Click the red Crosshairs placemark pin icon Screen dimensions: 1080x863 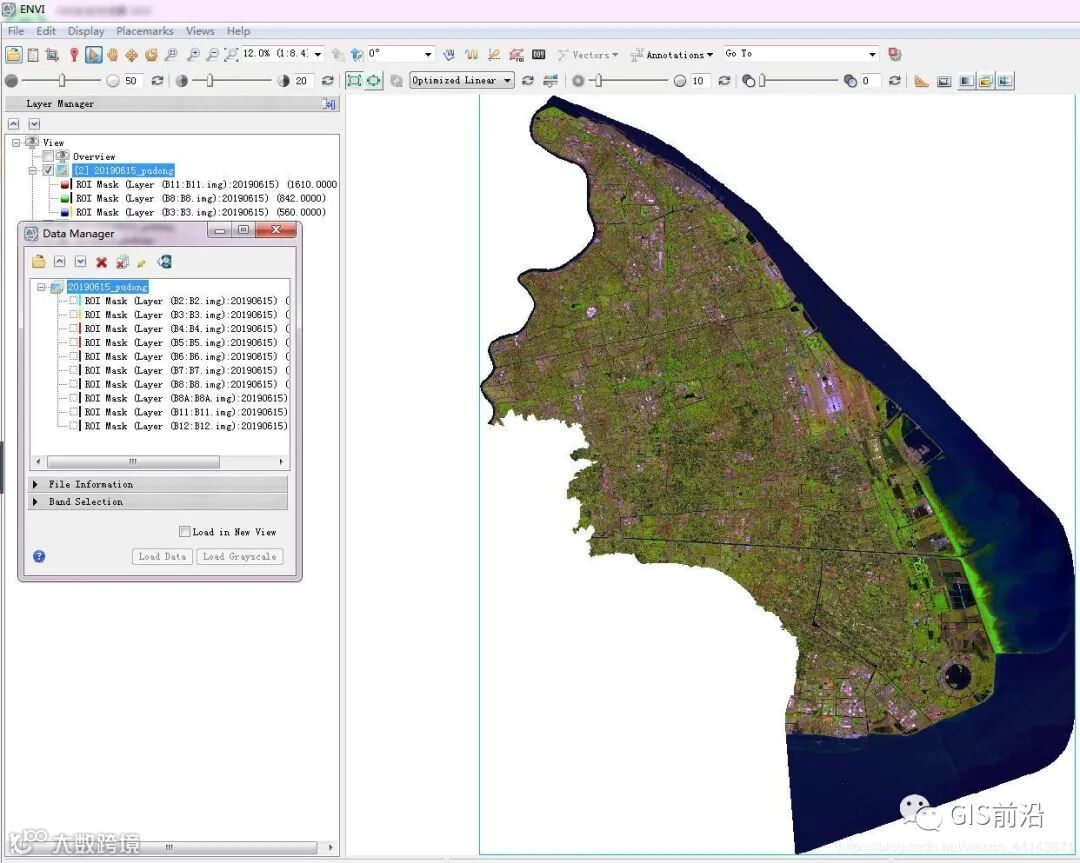74,55
